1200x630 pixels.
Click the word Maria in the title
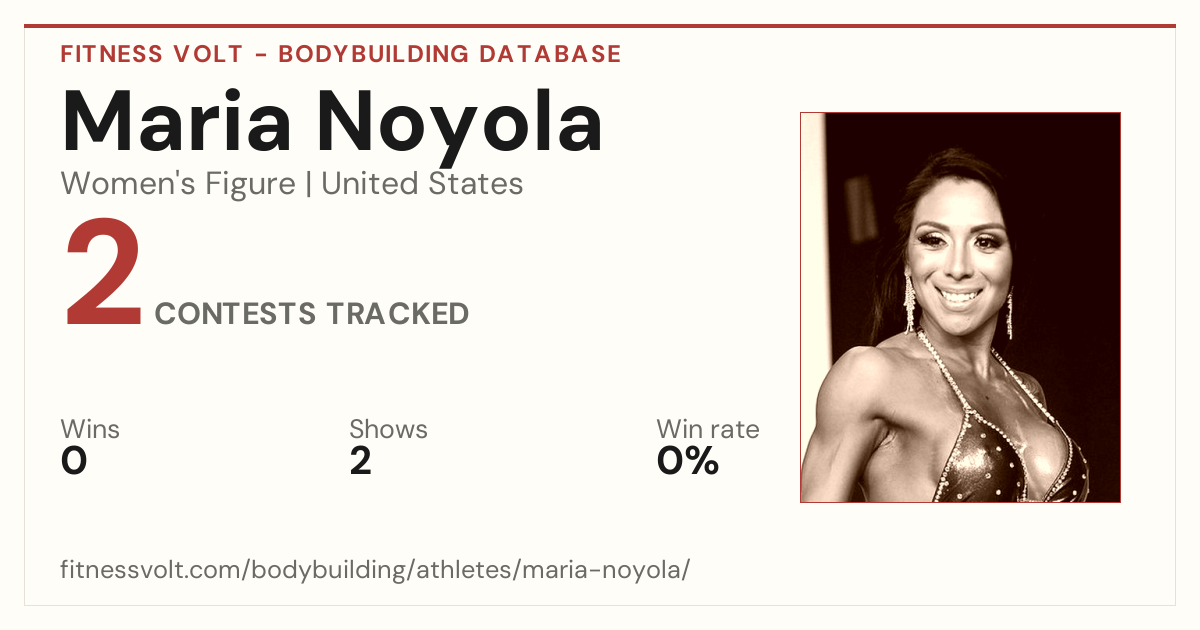tap(177, 121)
